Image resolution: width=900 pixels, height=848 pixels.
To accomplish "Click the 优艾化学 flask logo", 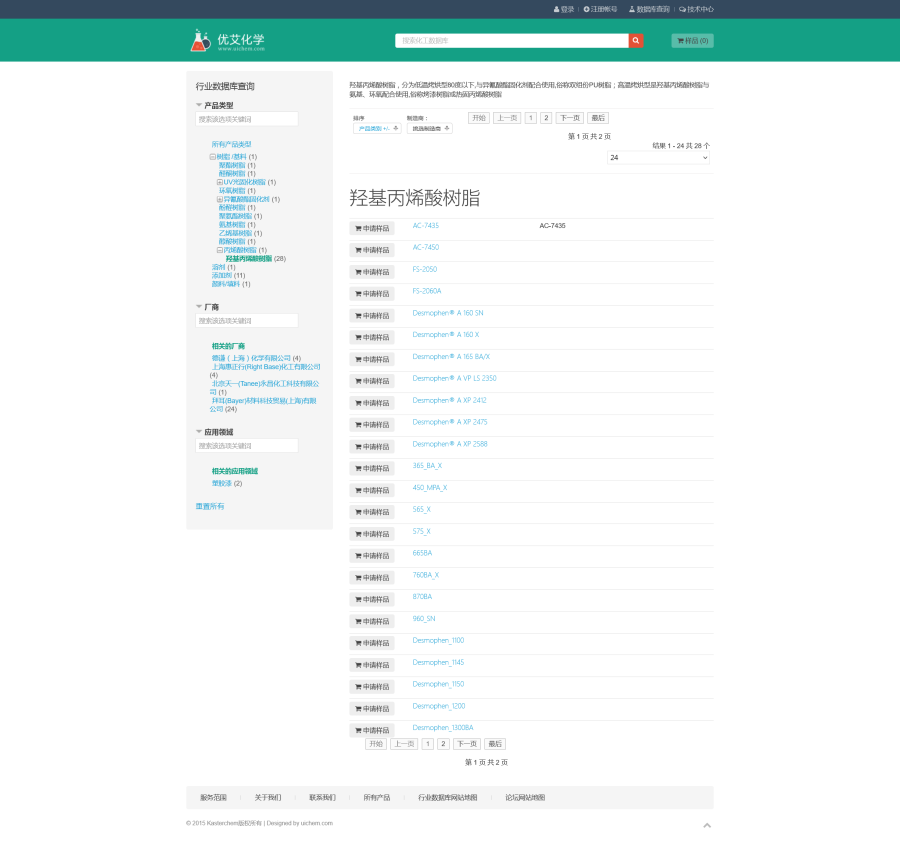I will pos(200,41).
